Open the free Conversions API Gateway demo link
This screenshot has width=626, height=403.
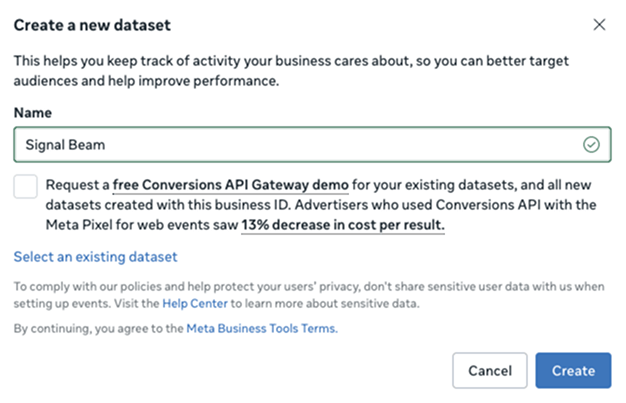pyautogui.click(x=230, y=186)
